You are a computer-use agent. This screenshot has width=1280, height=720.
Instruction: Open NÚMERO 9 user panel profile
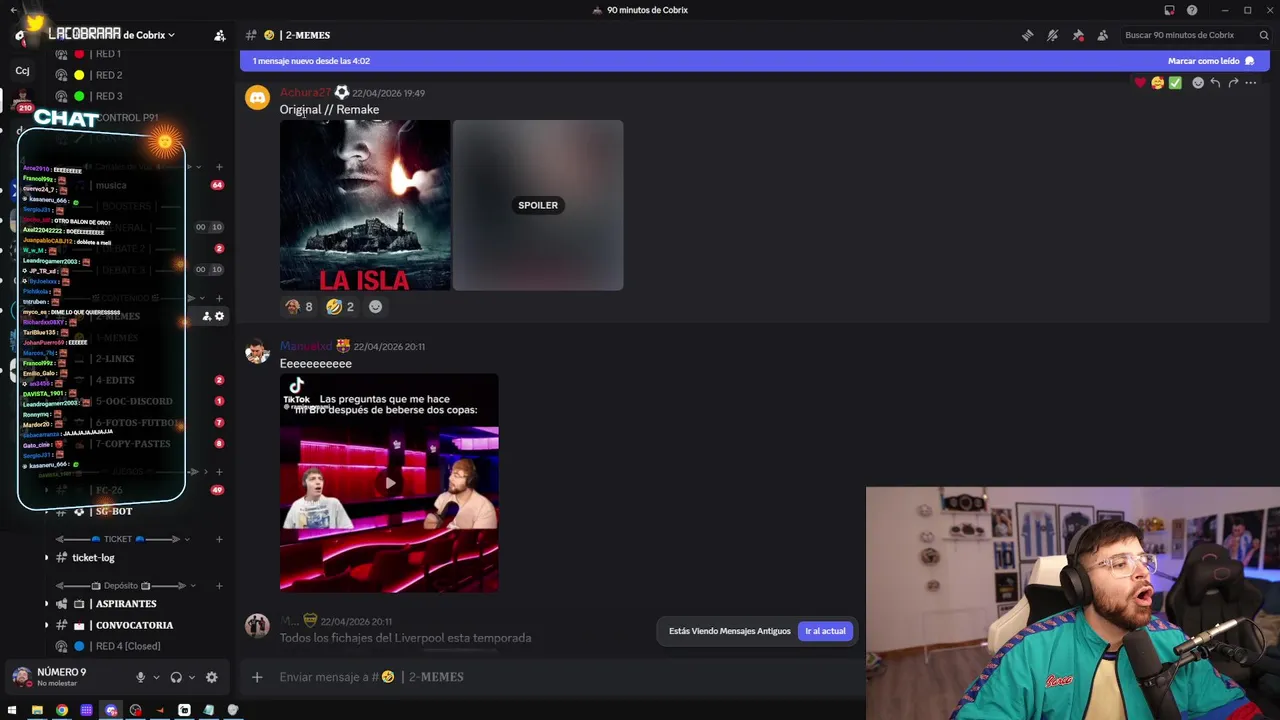70,677
